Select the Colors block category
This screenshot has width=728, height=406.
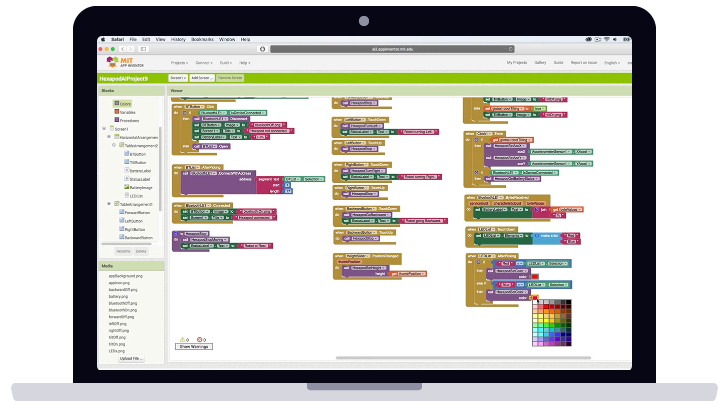[x=123, y=104]
